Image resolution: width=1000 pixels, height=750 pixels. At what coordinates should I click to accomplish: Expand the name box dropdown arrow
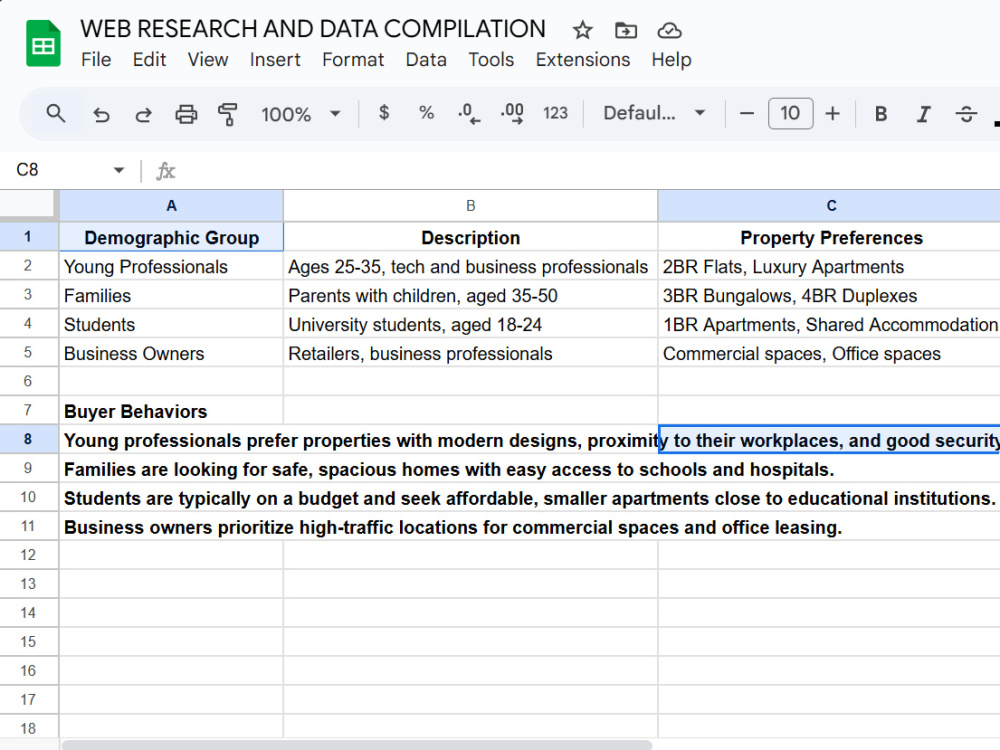(118, 170)
